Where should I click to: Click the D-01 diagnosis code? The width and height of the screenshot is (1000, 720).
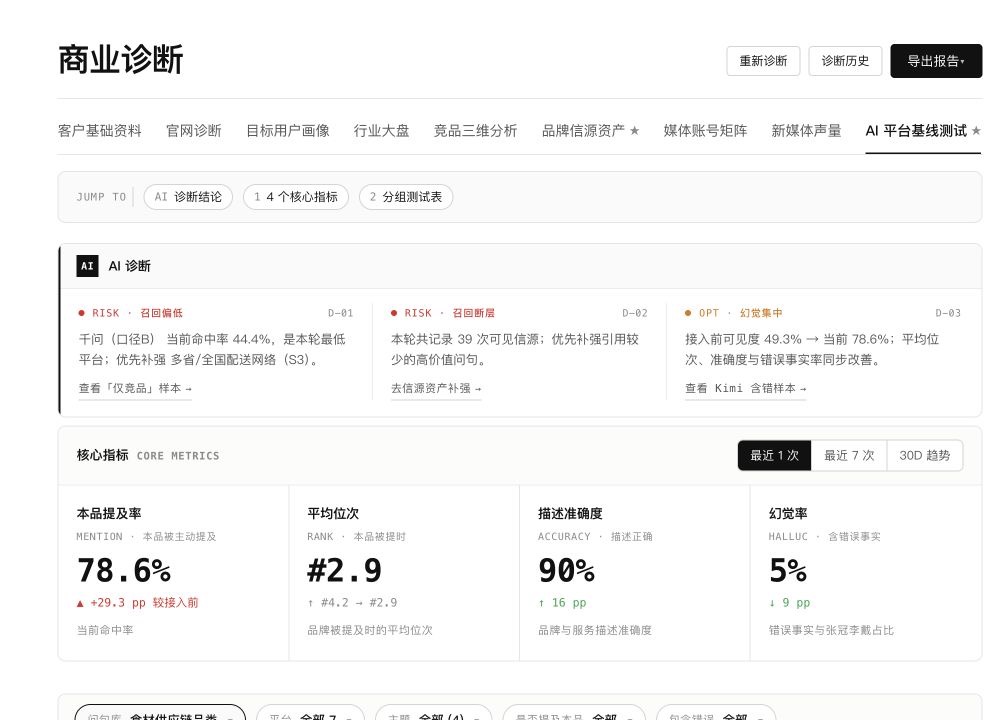point(341,313)
